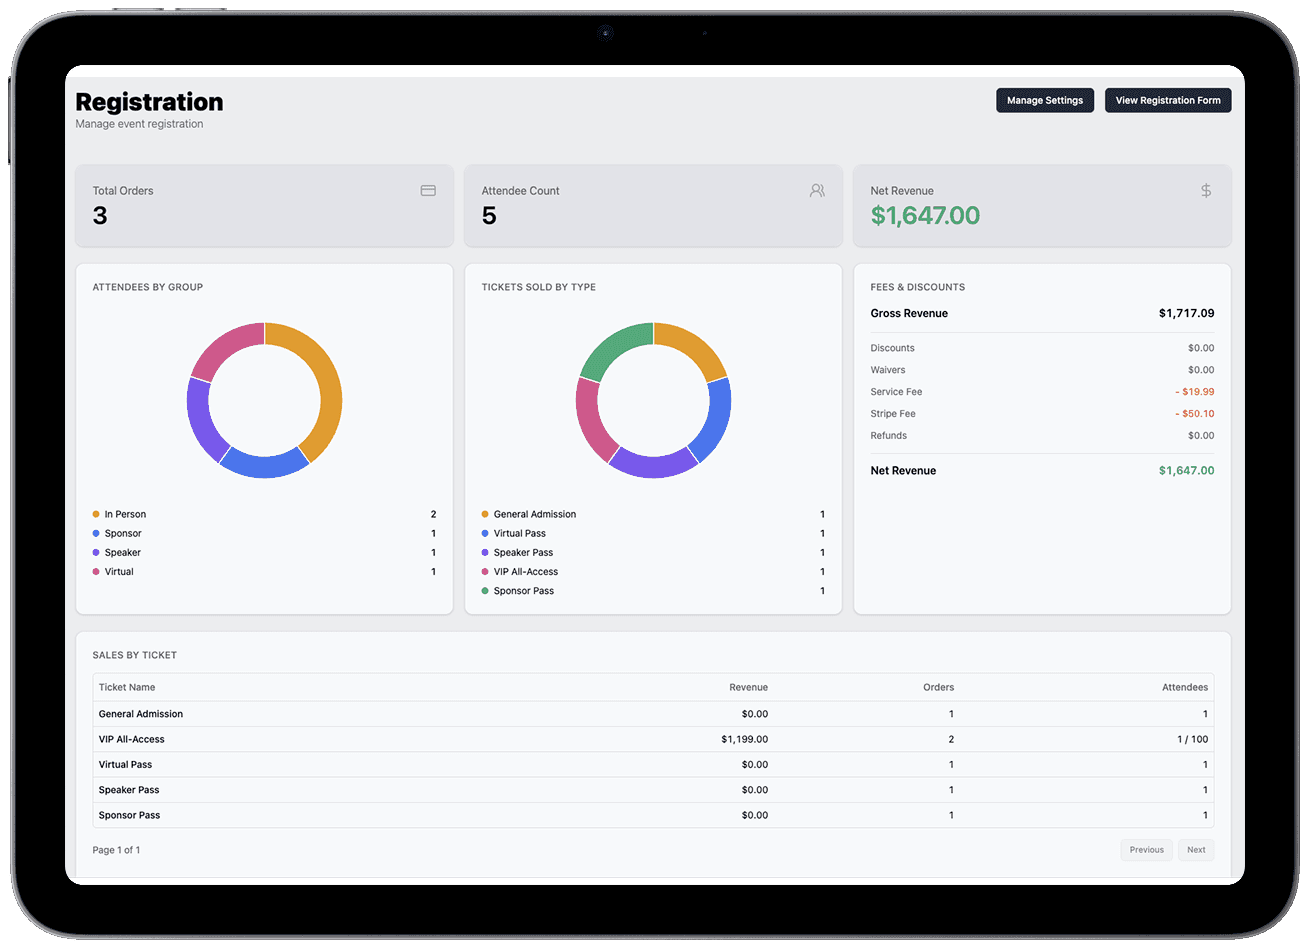1310x950 pixels.
Task: Go to the Next page
Action: click(x=1196, y=850)
